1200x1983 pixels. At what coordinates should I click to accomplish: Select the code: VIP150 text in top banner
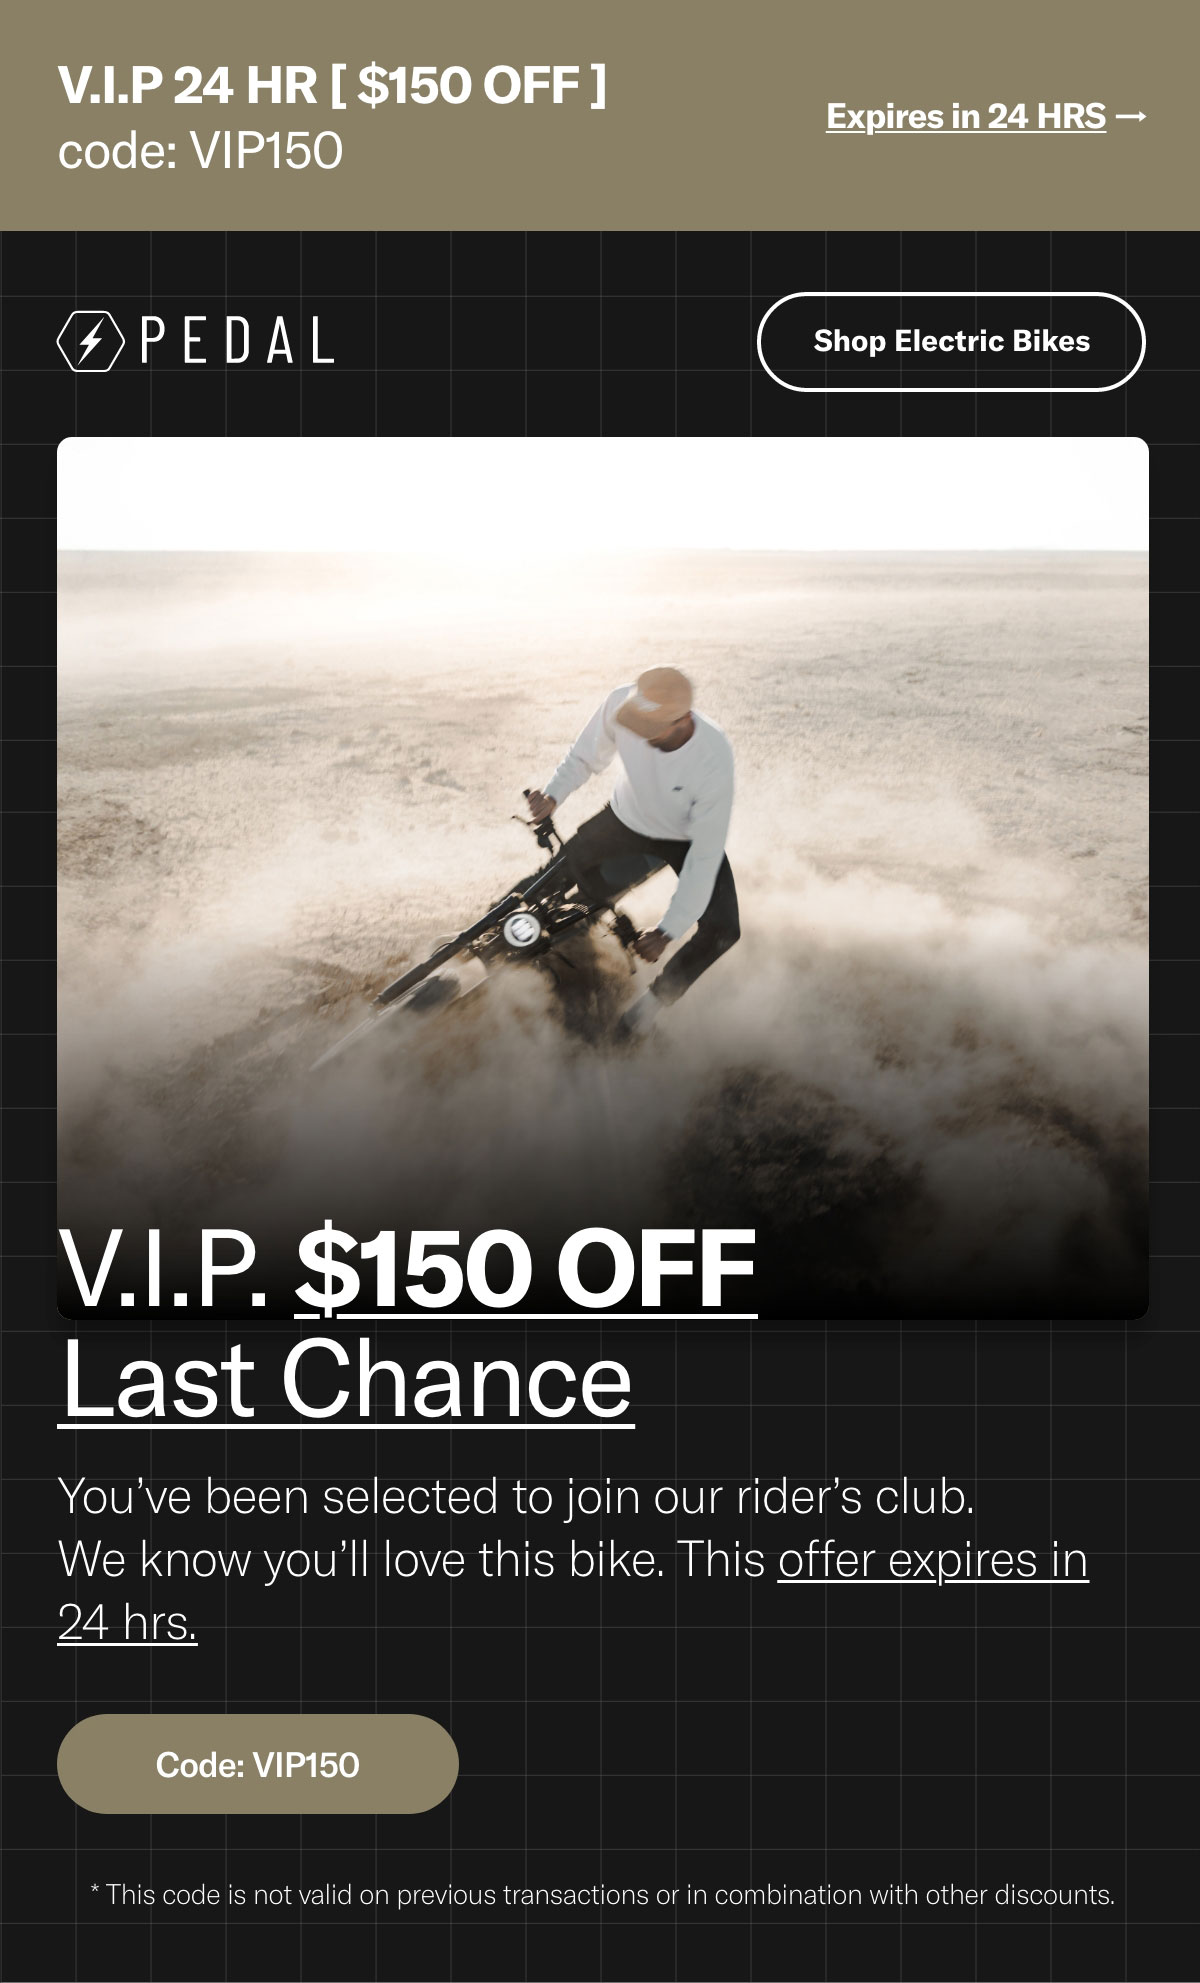click(200, 151)
